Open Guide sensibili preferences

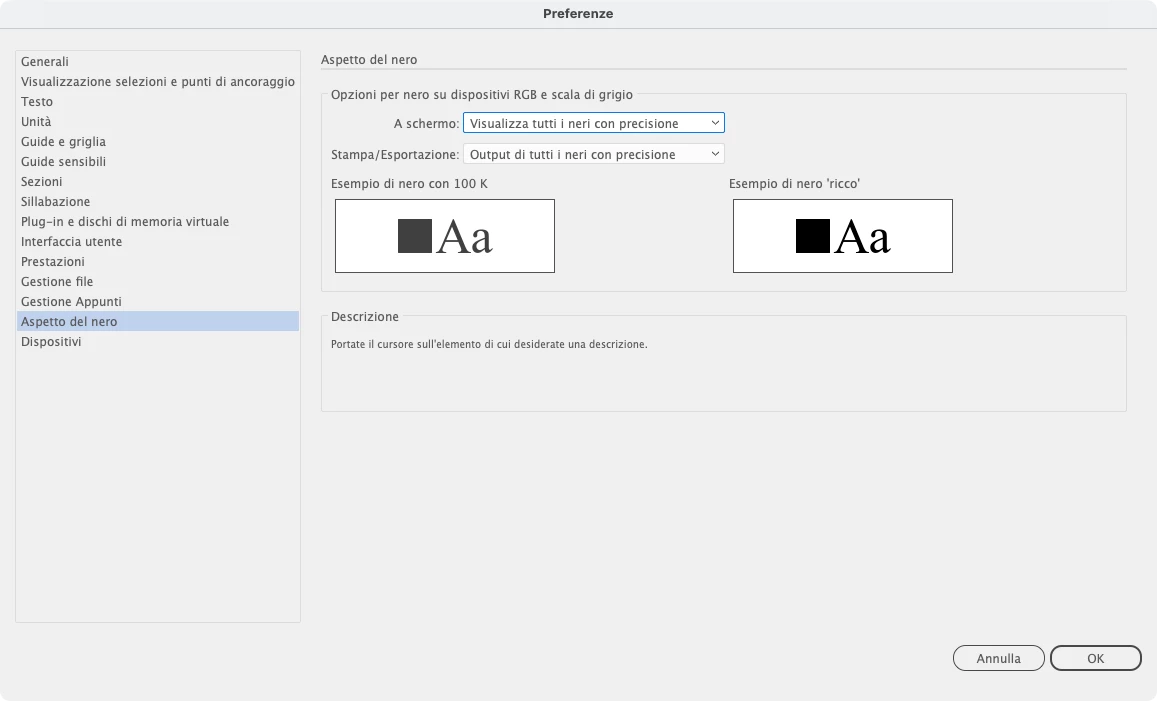pos(157,162)
